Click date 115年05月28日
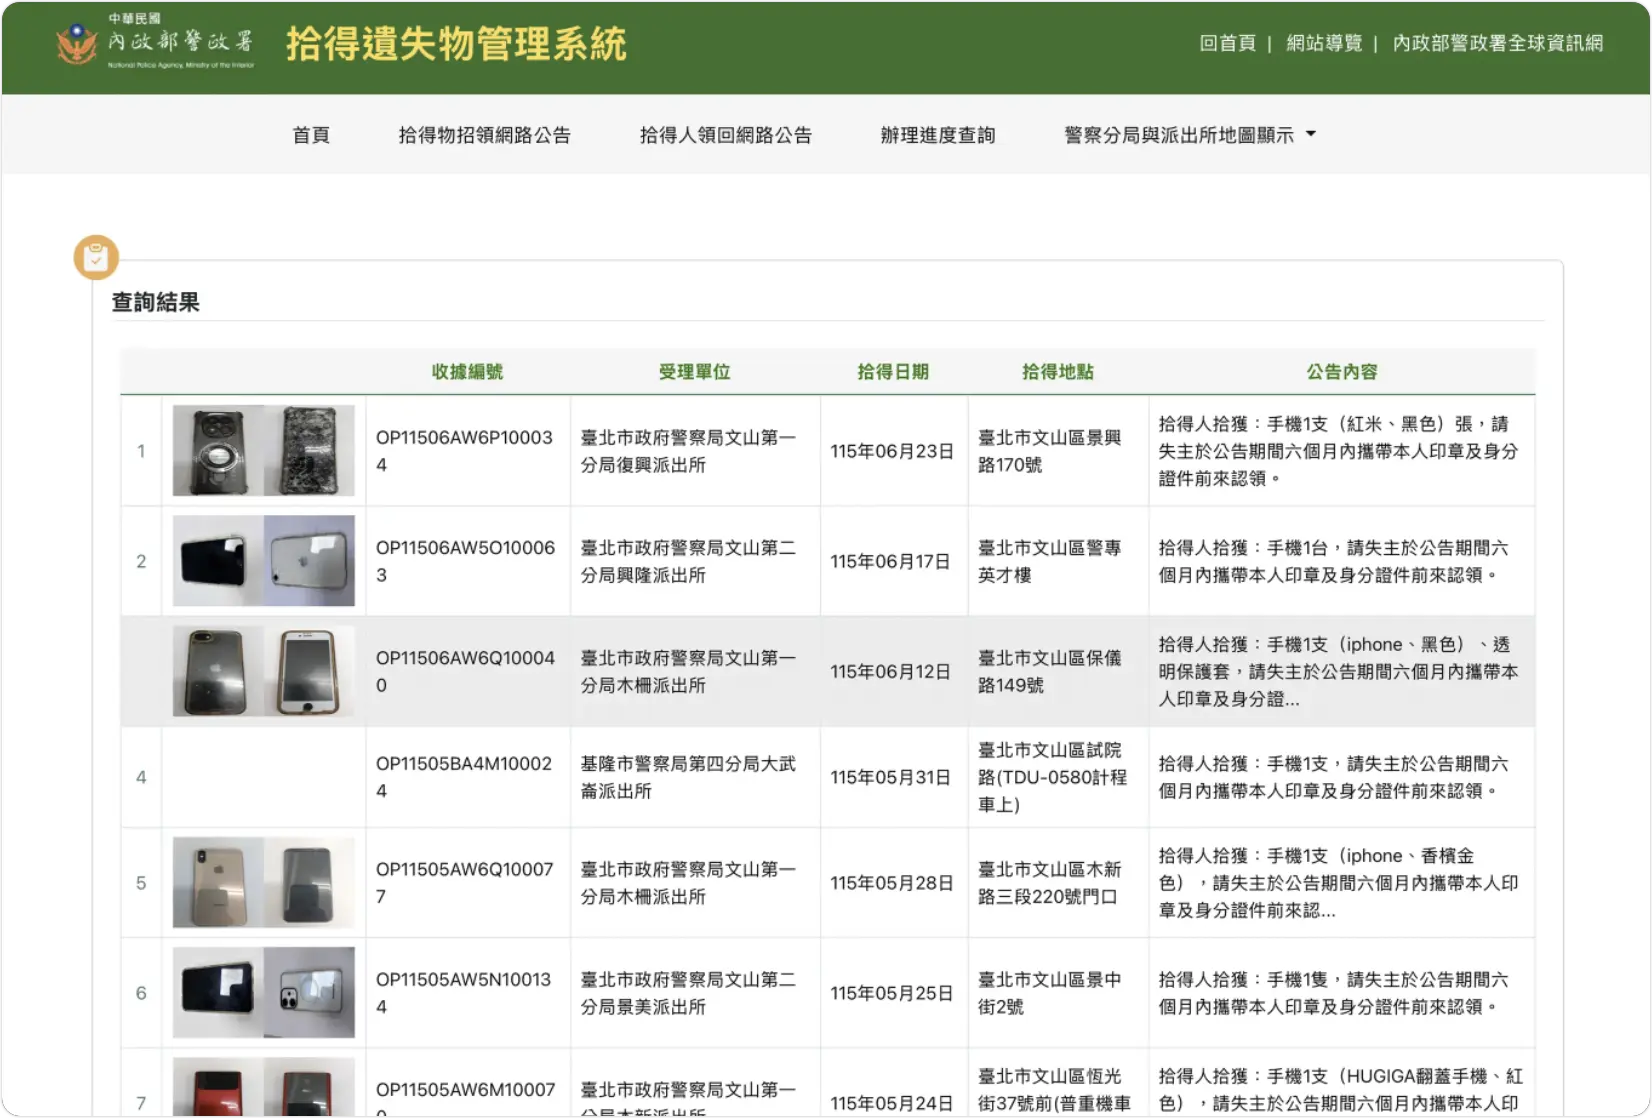 point(891,883)
